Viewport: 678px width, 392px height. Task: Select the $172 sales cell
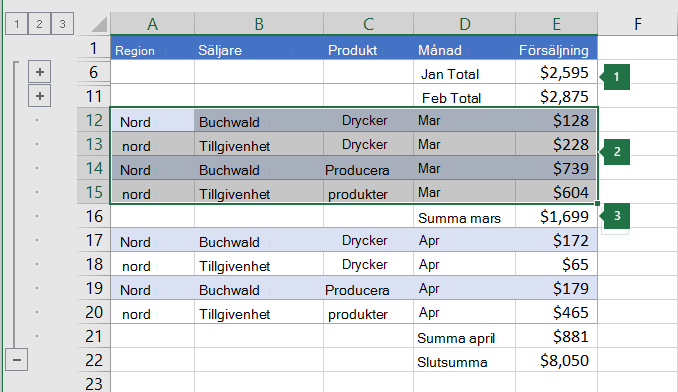556,240
